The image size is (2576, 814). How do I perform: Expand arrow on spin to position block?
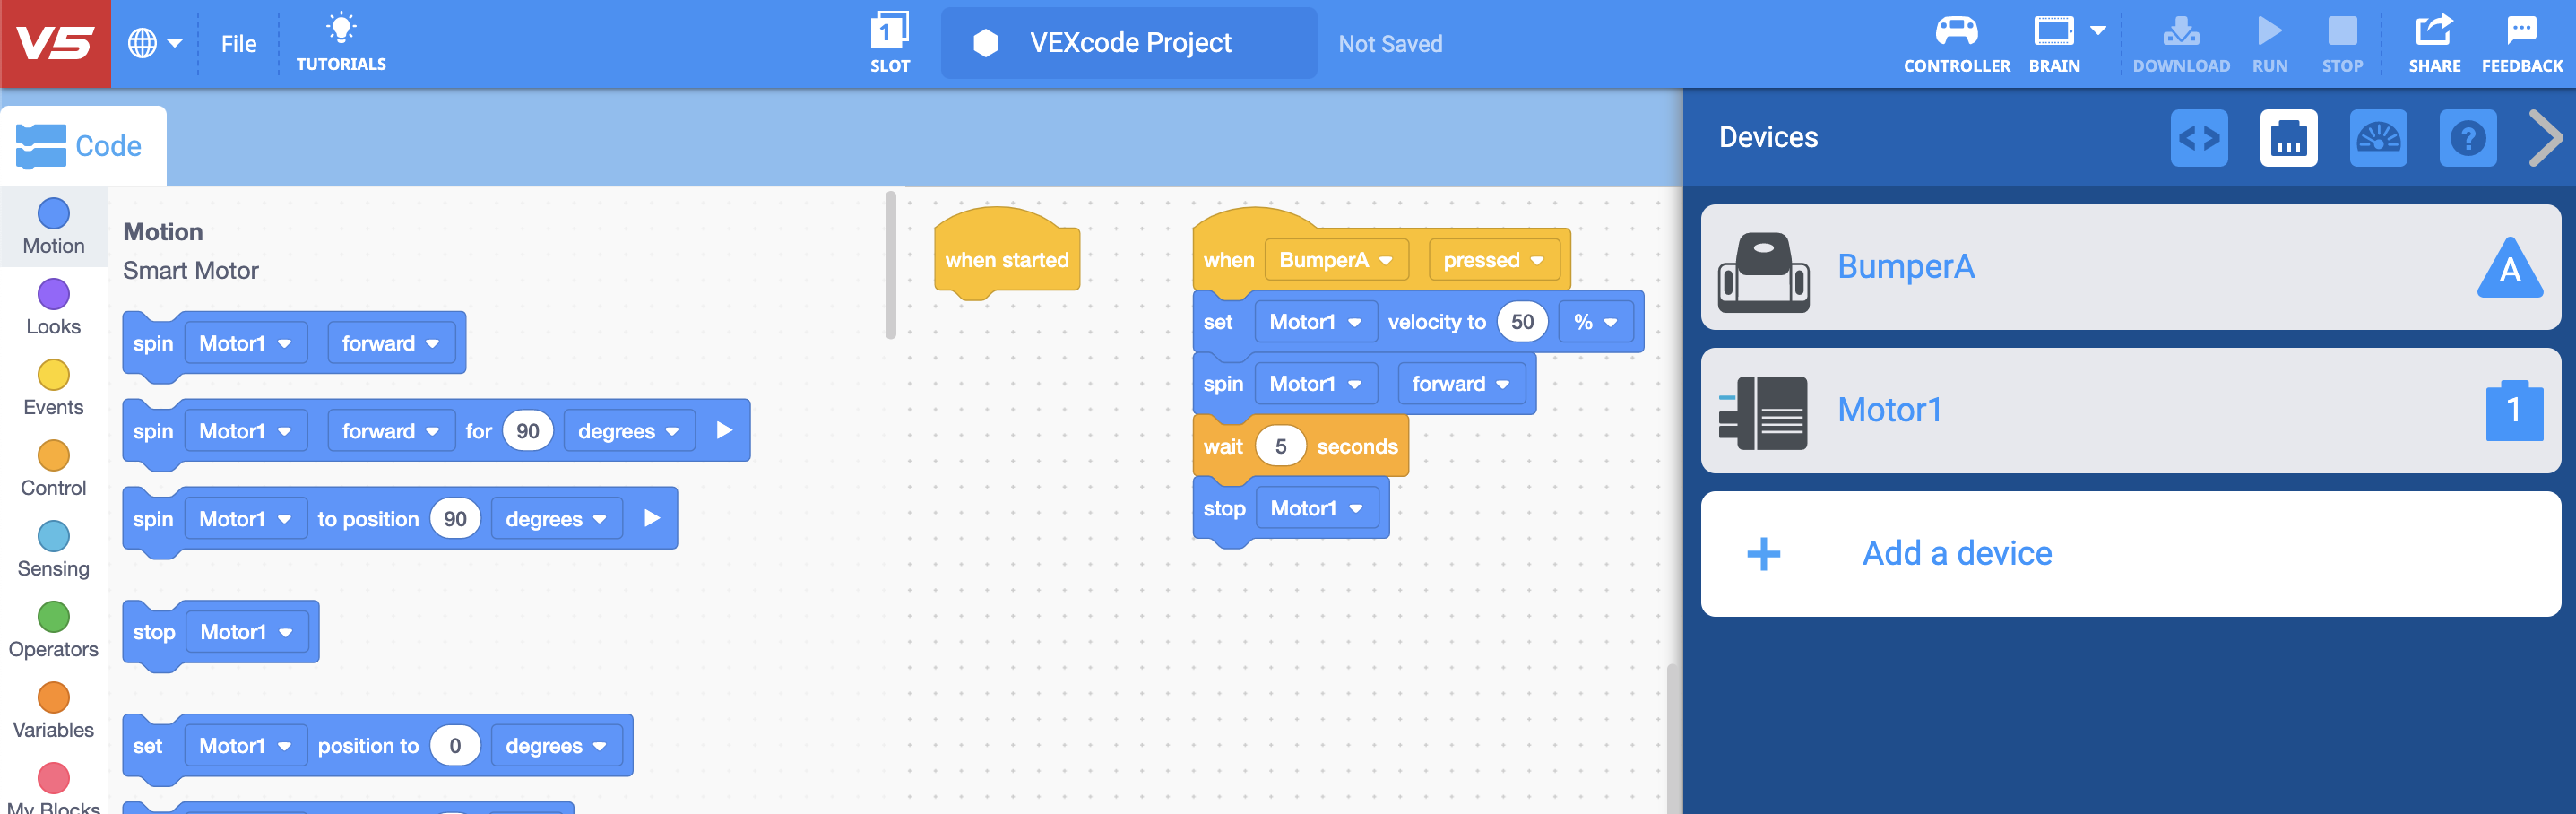click(652, 518)
